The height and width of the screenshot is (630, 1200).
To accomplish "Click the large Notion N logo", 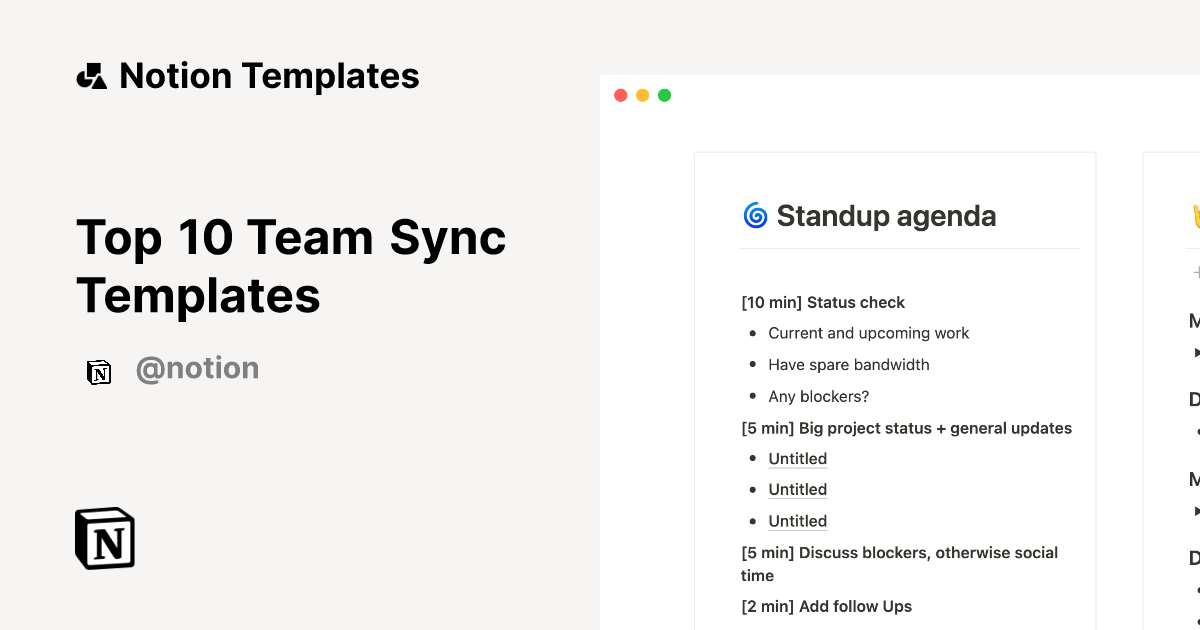I will pyautogui.click(x=104, y=538).
